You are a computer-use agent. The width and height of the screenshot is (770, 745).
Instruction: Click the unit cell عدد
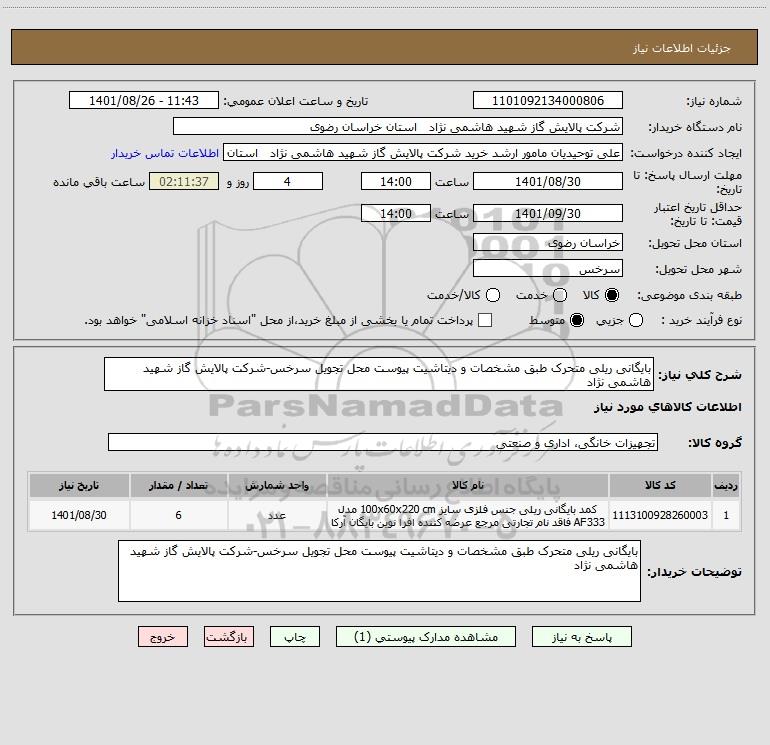[x=277, y=515]
